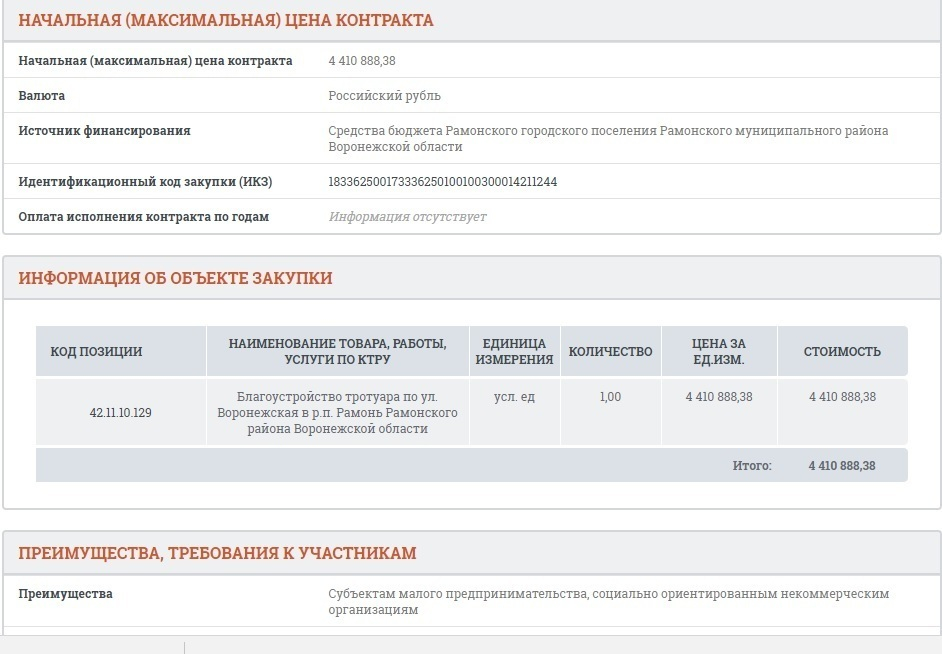942x654 pixels.
Task: Click the quantity cell 1,00
Action: pos(610,397)
